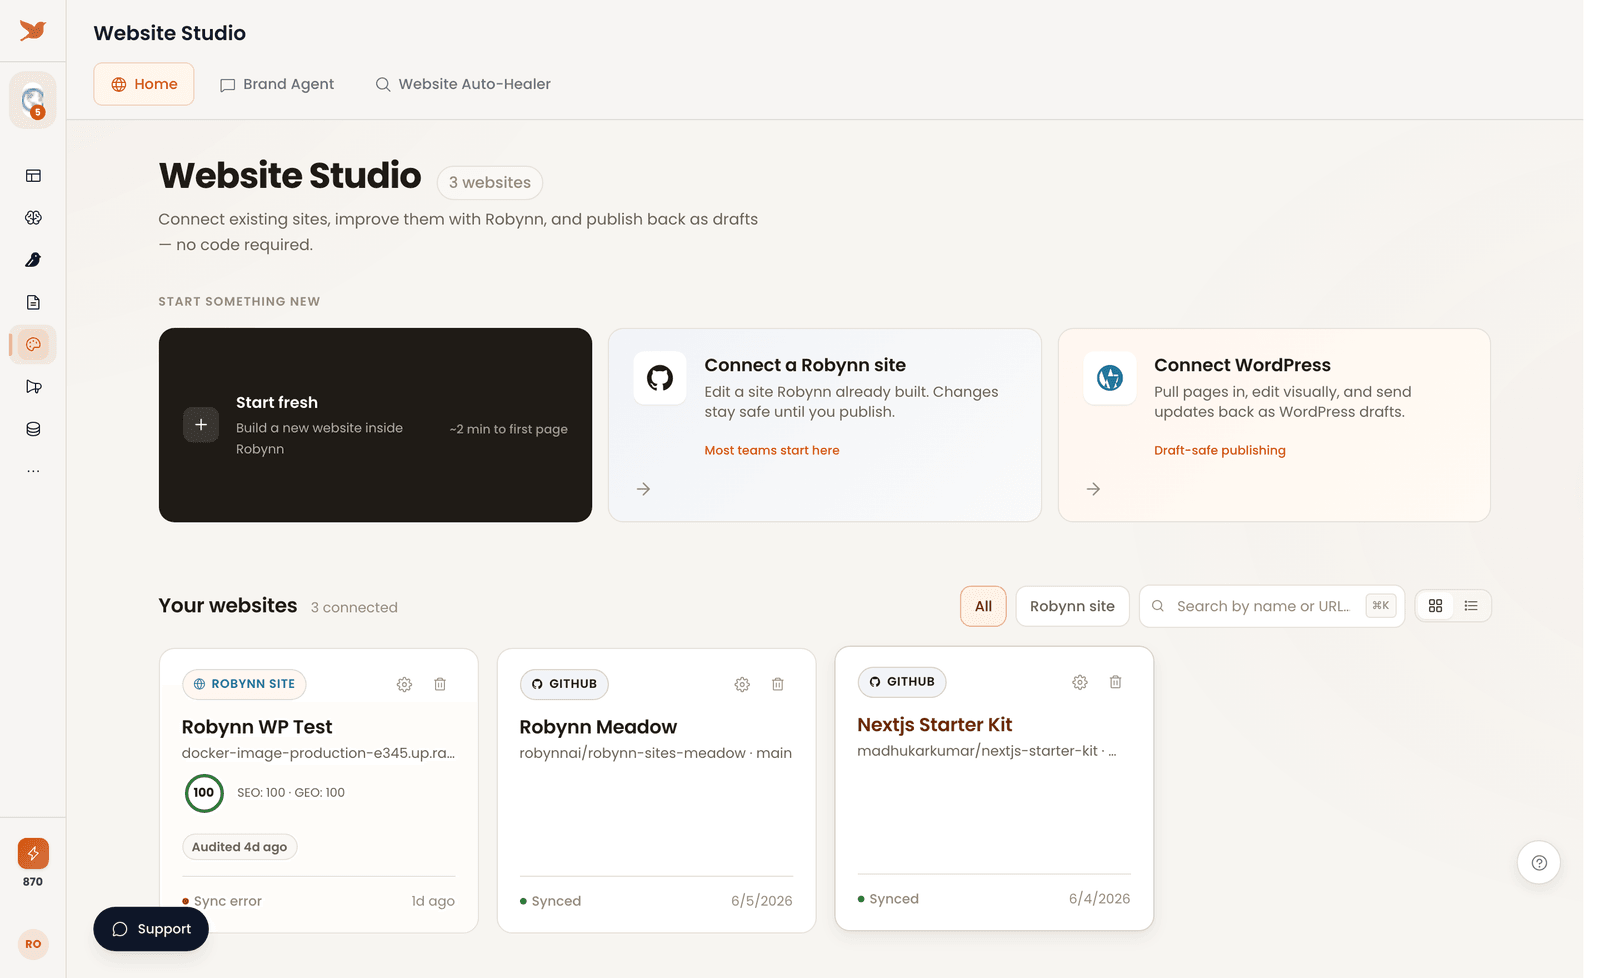Switch to list view

(x=1471, y=606)
